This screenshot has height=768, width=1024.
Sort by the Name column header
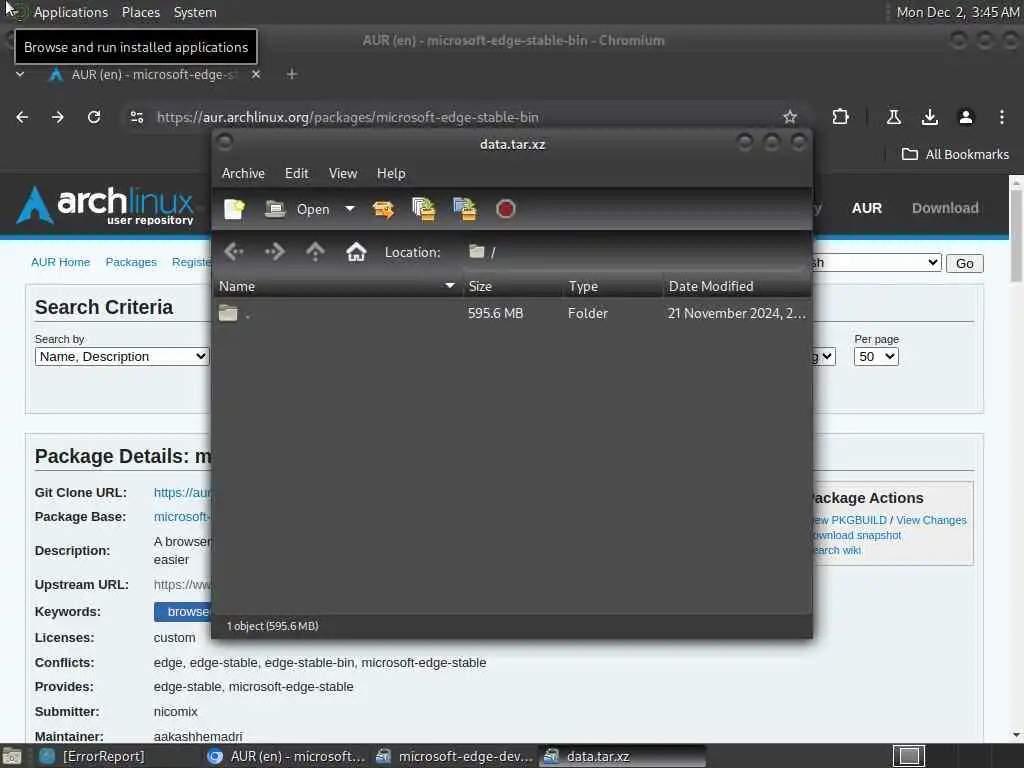point(337,286)
